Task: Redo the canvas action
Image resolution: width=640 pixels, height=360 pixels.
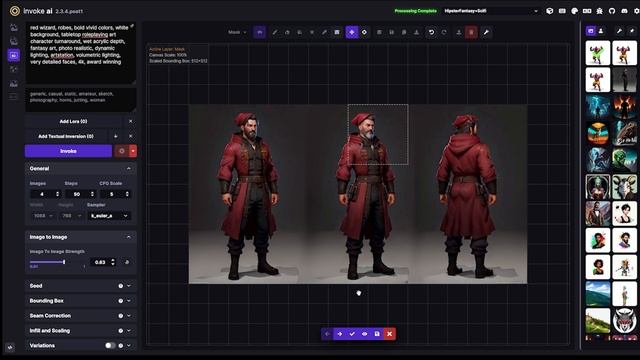Action: [x=444, y=32]
